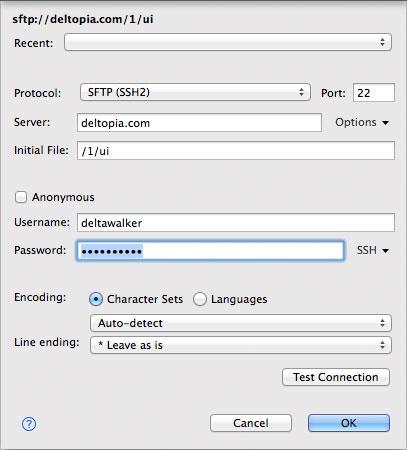This screenshot has width=407, height=450.
Task: Click the Password field
Action: 210,251
